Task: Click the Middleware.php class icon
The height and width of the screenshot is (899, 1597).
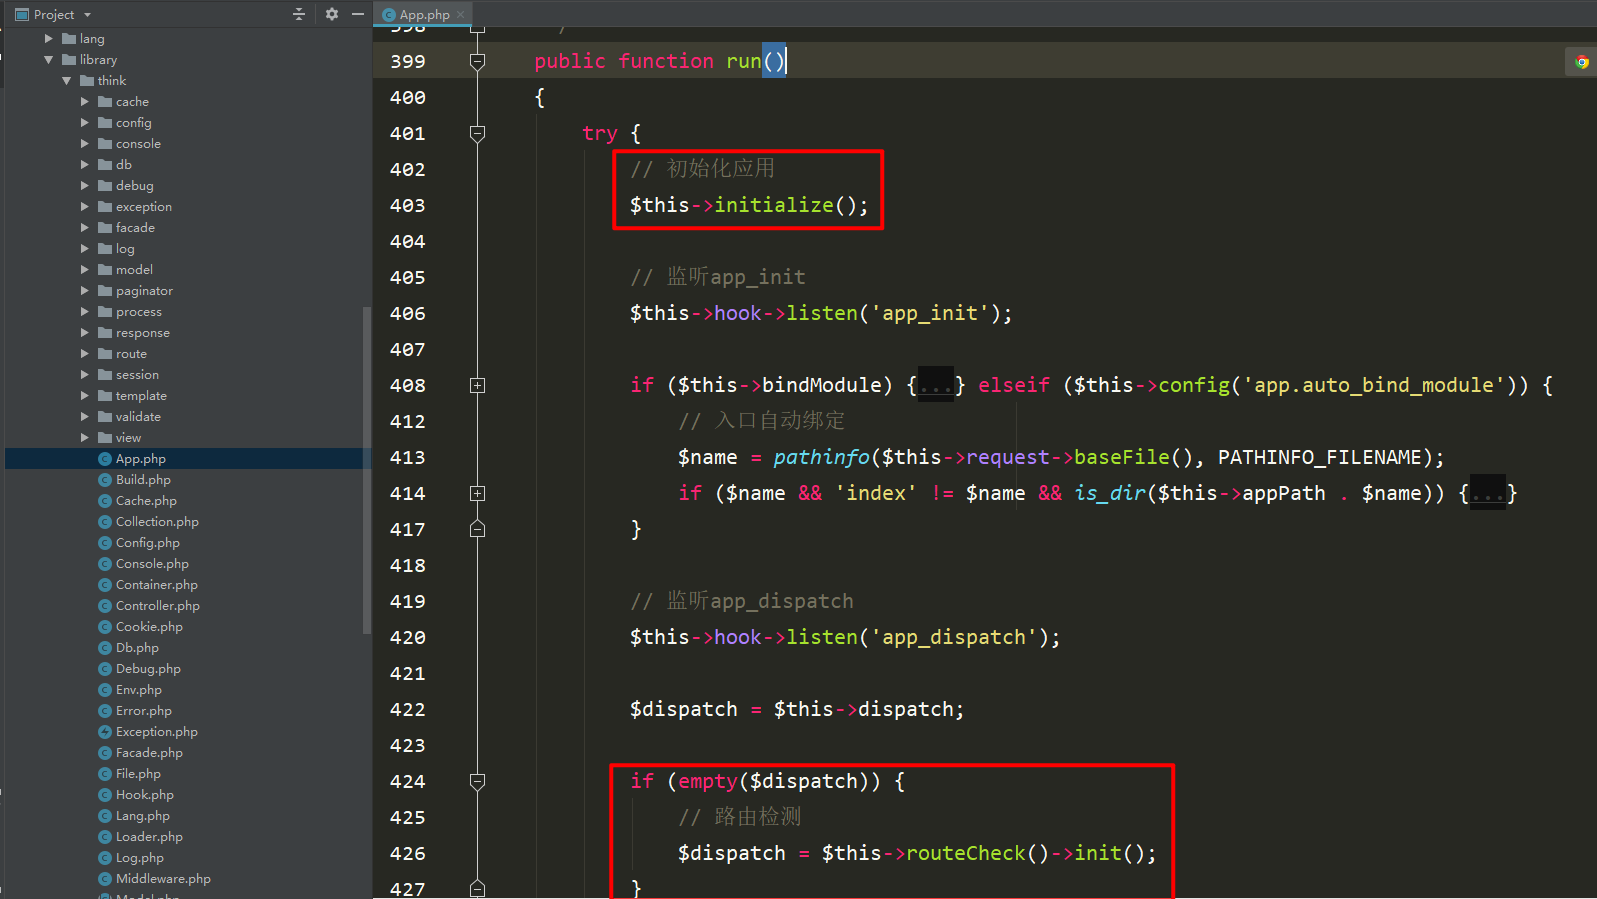Action: click(x=105, y=879)
